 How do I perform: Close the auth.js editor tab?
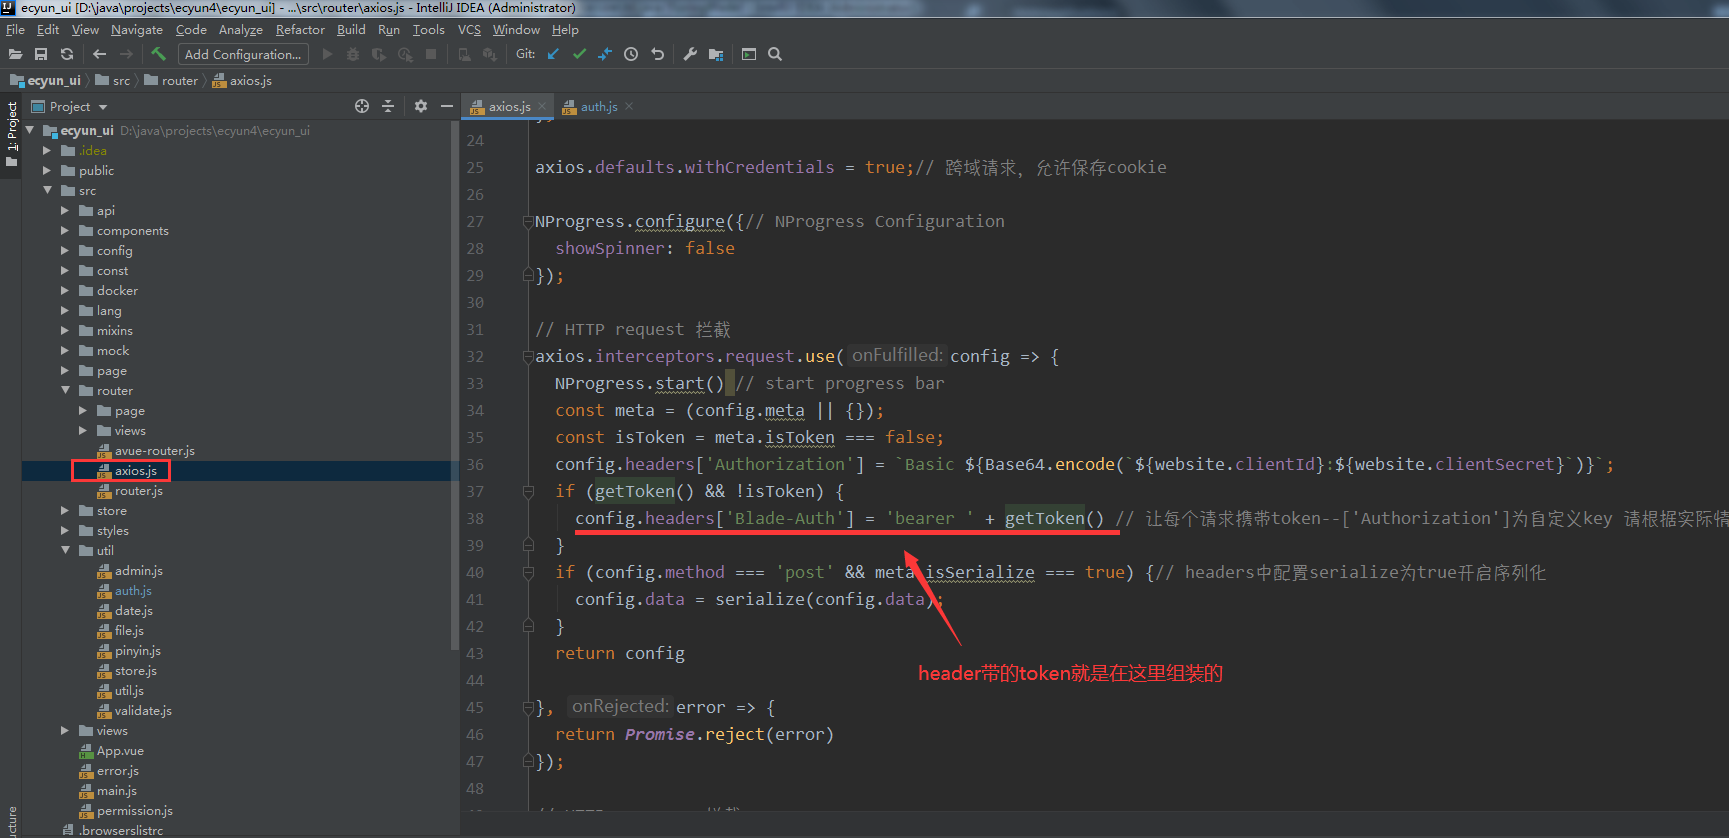coord(629,107)
